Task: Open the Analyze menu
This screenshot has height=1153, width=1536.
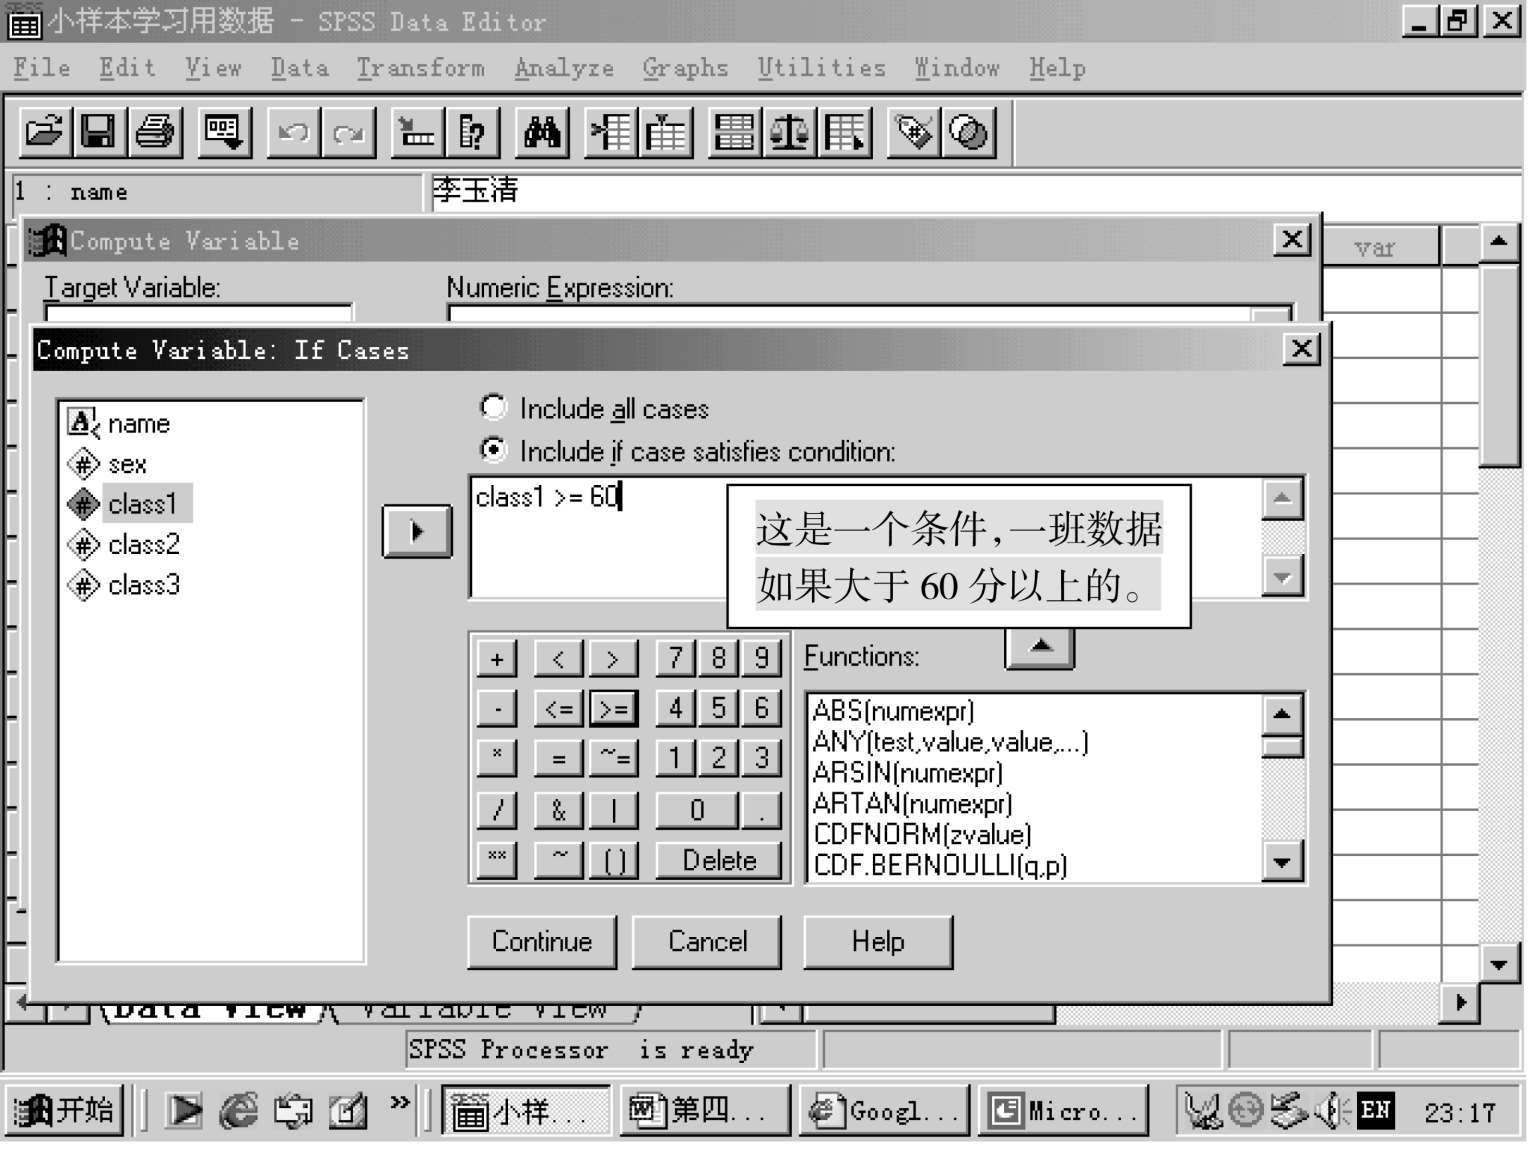Action: tap(564, 68)
